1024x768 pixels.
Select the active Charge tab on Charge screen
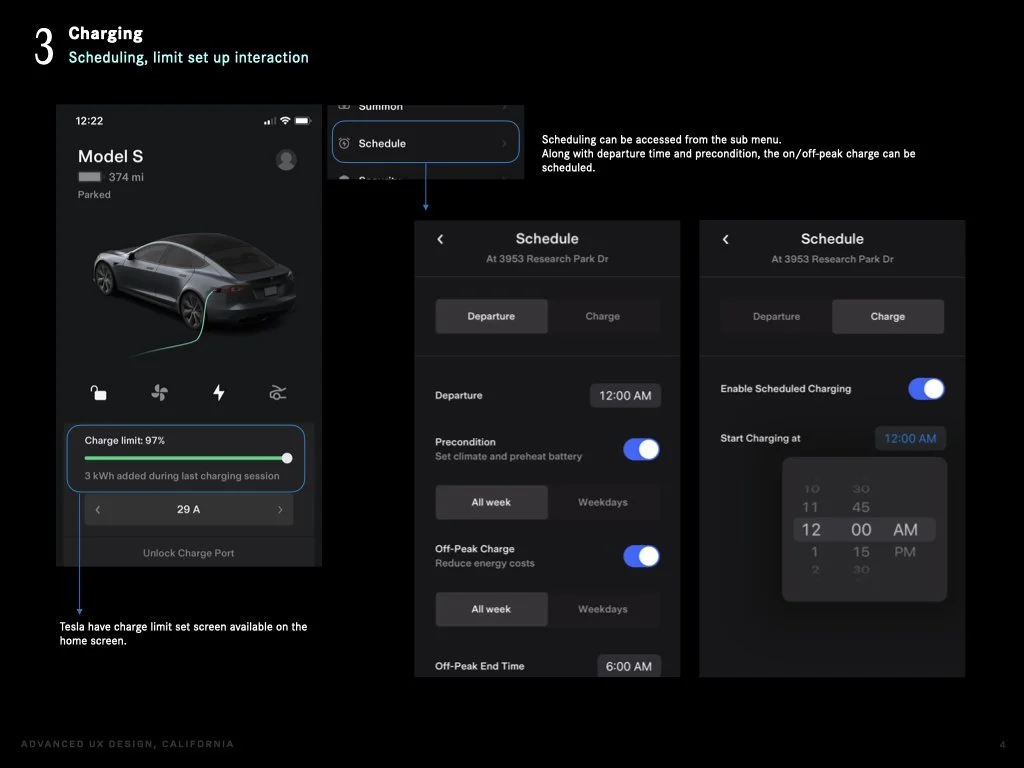(888, 317)
